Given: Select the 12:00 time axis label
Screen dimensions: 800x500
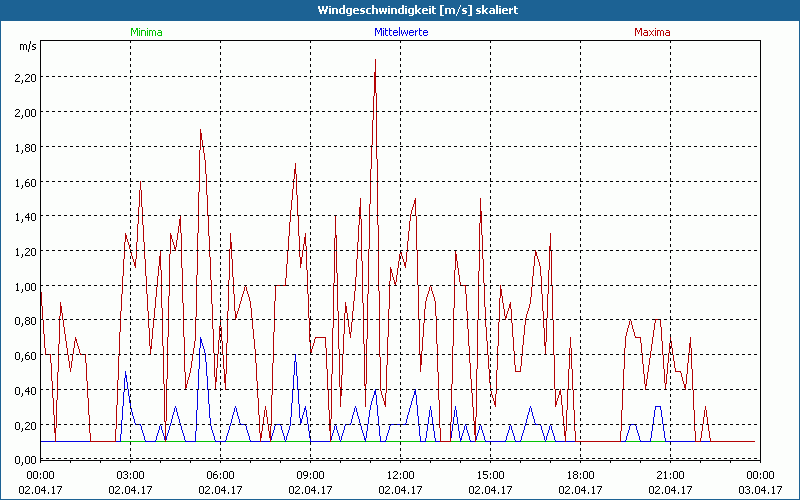Looking at the screenshot, I should (400, 475).
